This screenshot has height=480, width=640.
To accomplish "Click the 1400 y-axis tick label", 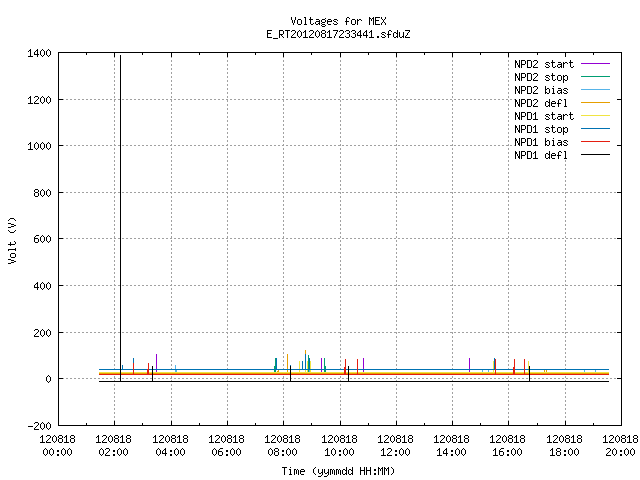I will [39, 53].
